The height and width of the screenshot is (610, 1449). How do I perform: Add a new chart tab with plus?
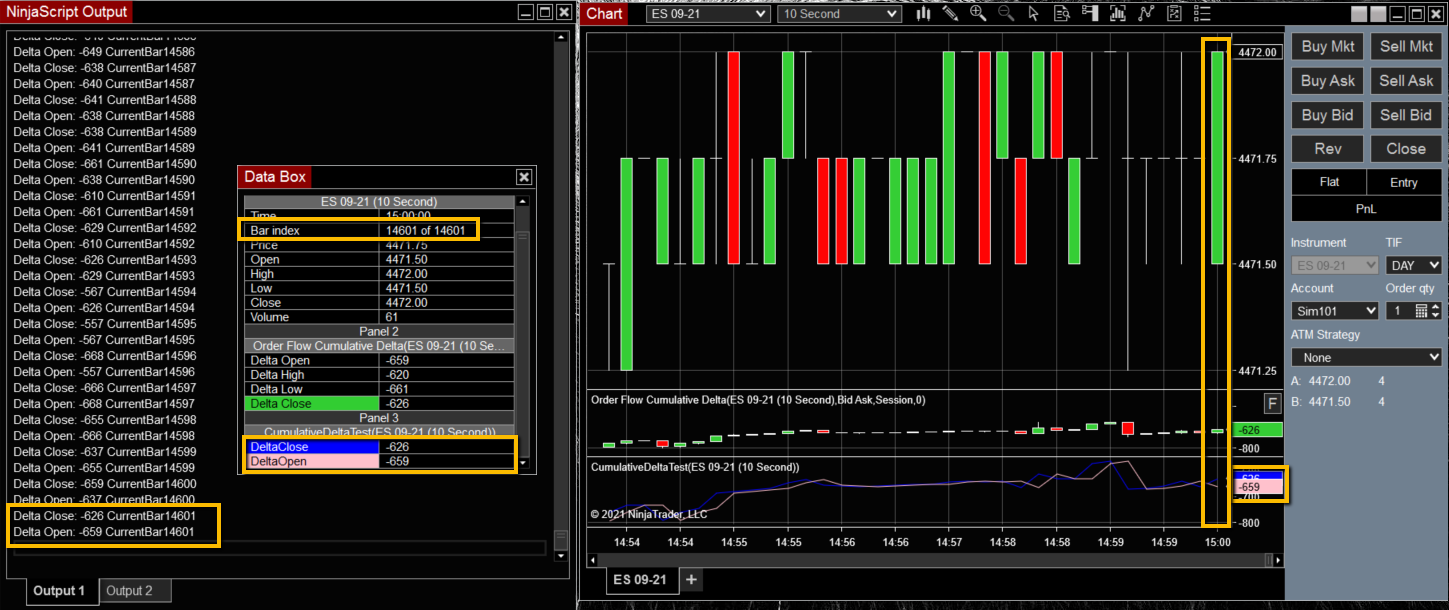pyautogui.click(x=691, y=580)
